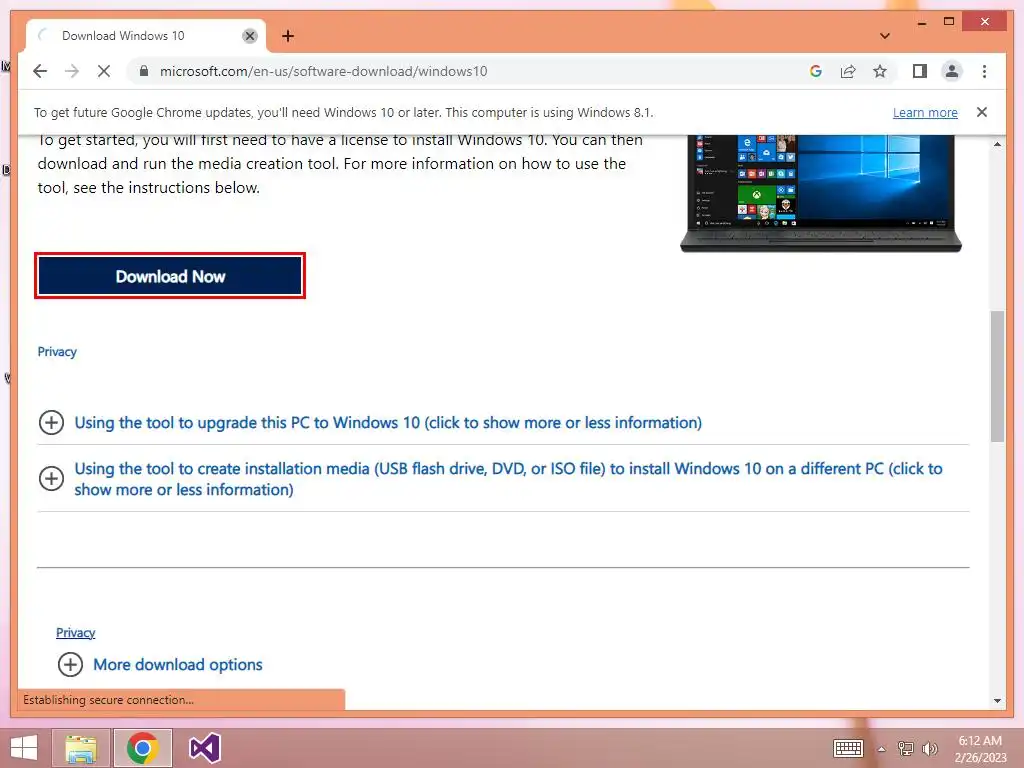Click the Windows 10 laptop image
The height and width of the screenshot is (768, 1024).
[x=821, y=193]
